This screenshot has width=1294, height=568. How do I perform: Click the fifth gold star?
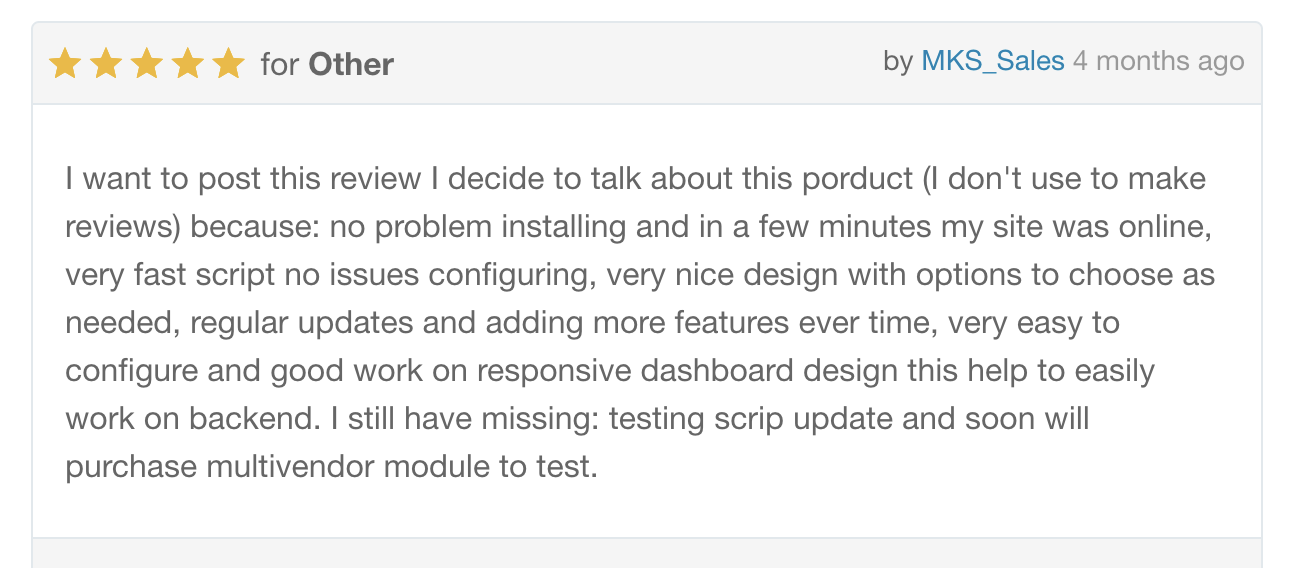pyautogui.click(x=229, y=64)
